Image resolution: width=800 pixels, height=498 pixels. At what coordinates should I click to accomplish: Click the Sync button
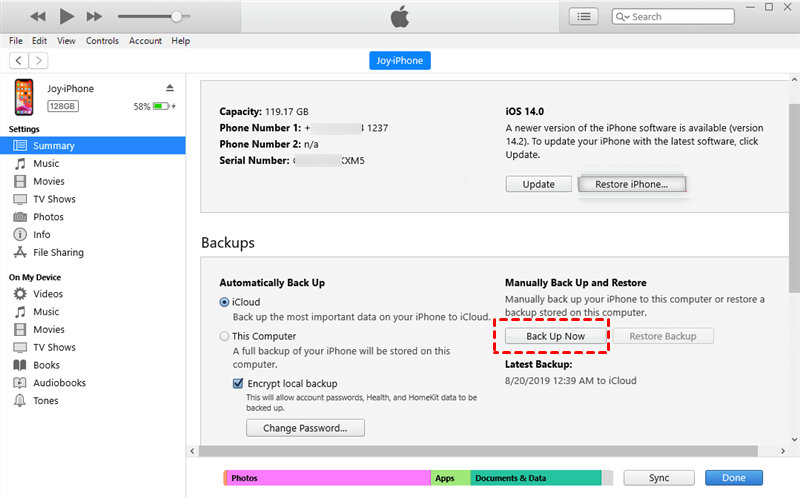coord(659,478)
